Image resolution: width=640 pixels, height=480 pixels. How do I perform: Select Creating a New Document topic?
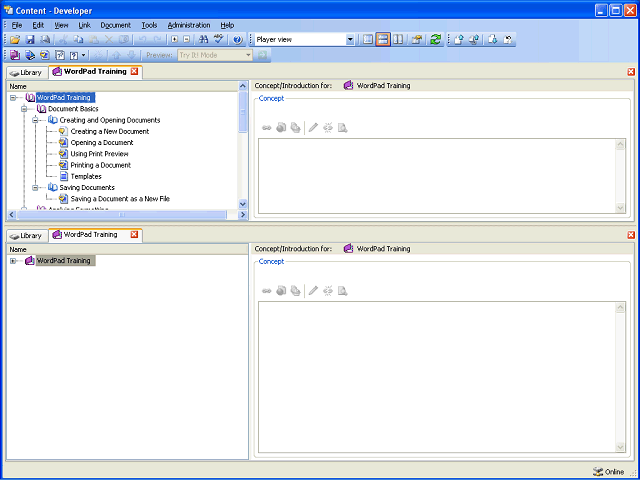110,131
